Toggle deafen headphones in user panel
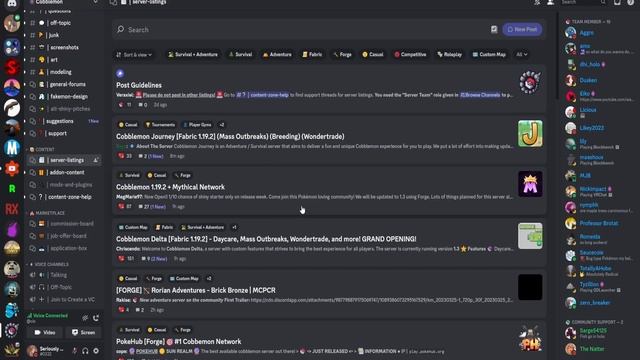 tap(85, 351)
